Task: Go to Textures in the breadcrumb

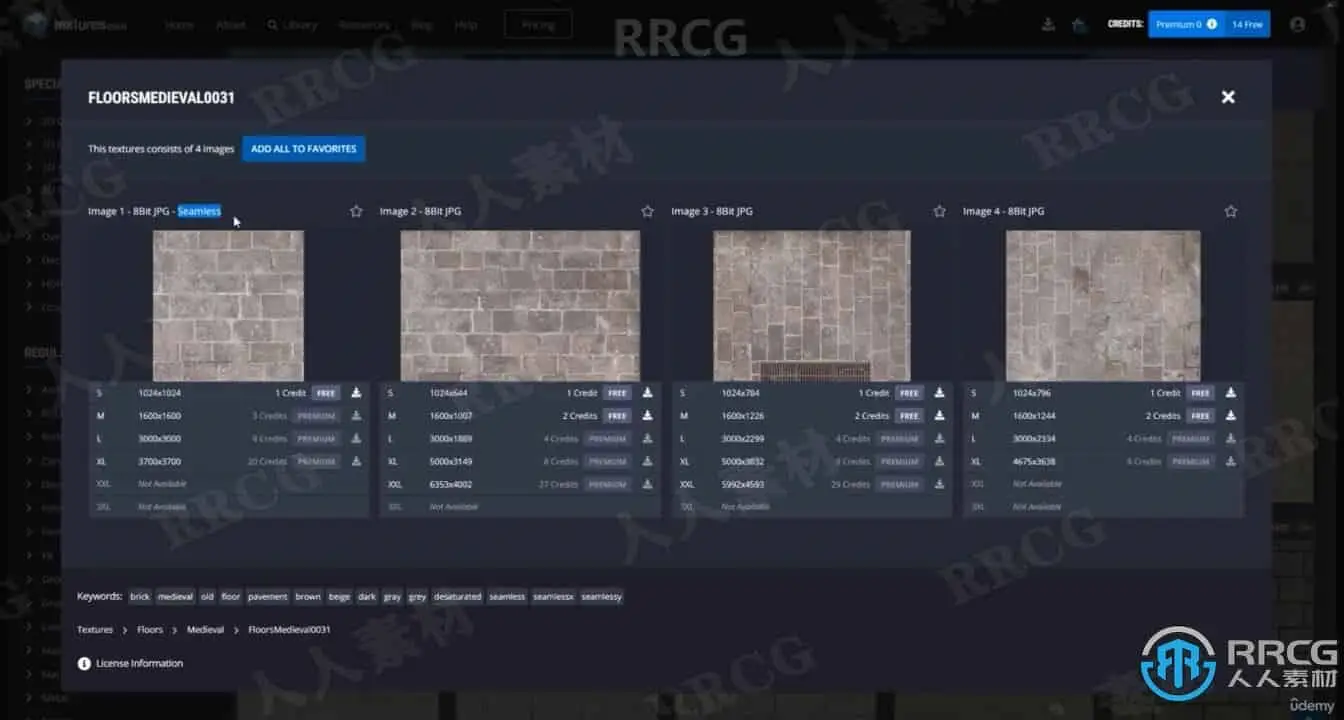Action: click(x=95, y=630)
